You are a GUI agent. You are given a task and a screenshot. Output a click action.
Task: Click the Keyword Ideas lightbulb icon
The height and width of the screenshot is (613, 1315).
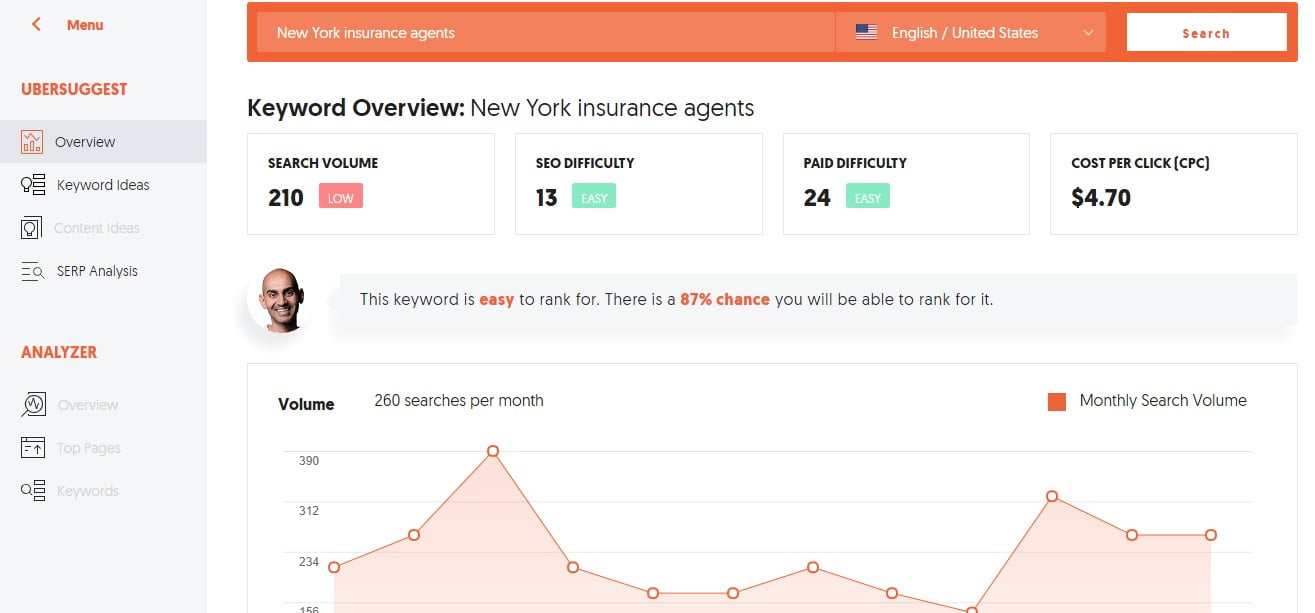point(33,185)
